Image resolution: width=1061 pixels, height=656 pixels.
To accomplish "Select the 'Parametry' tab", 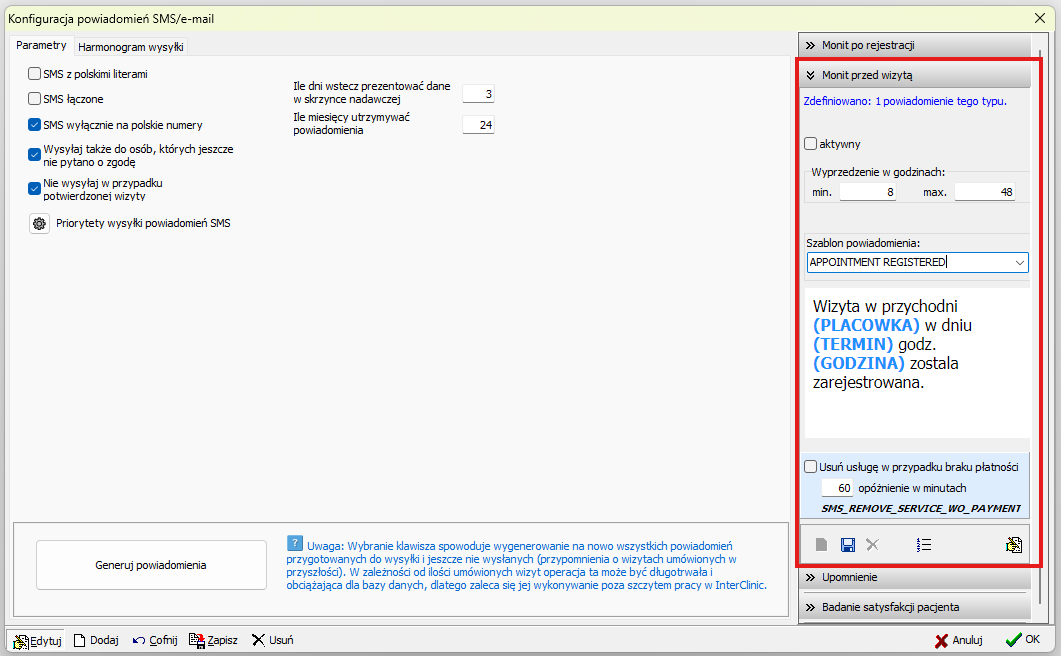I will [41, 45].
